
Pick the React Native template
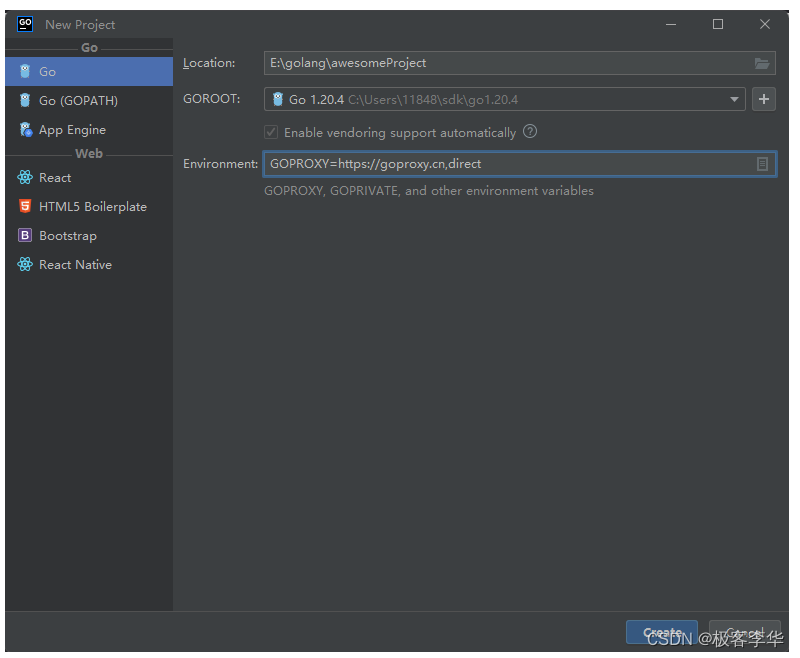coord(89,265)
